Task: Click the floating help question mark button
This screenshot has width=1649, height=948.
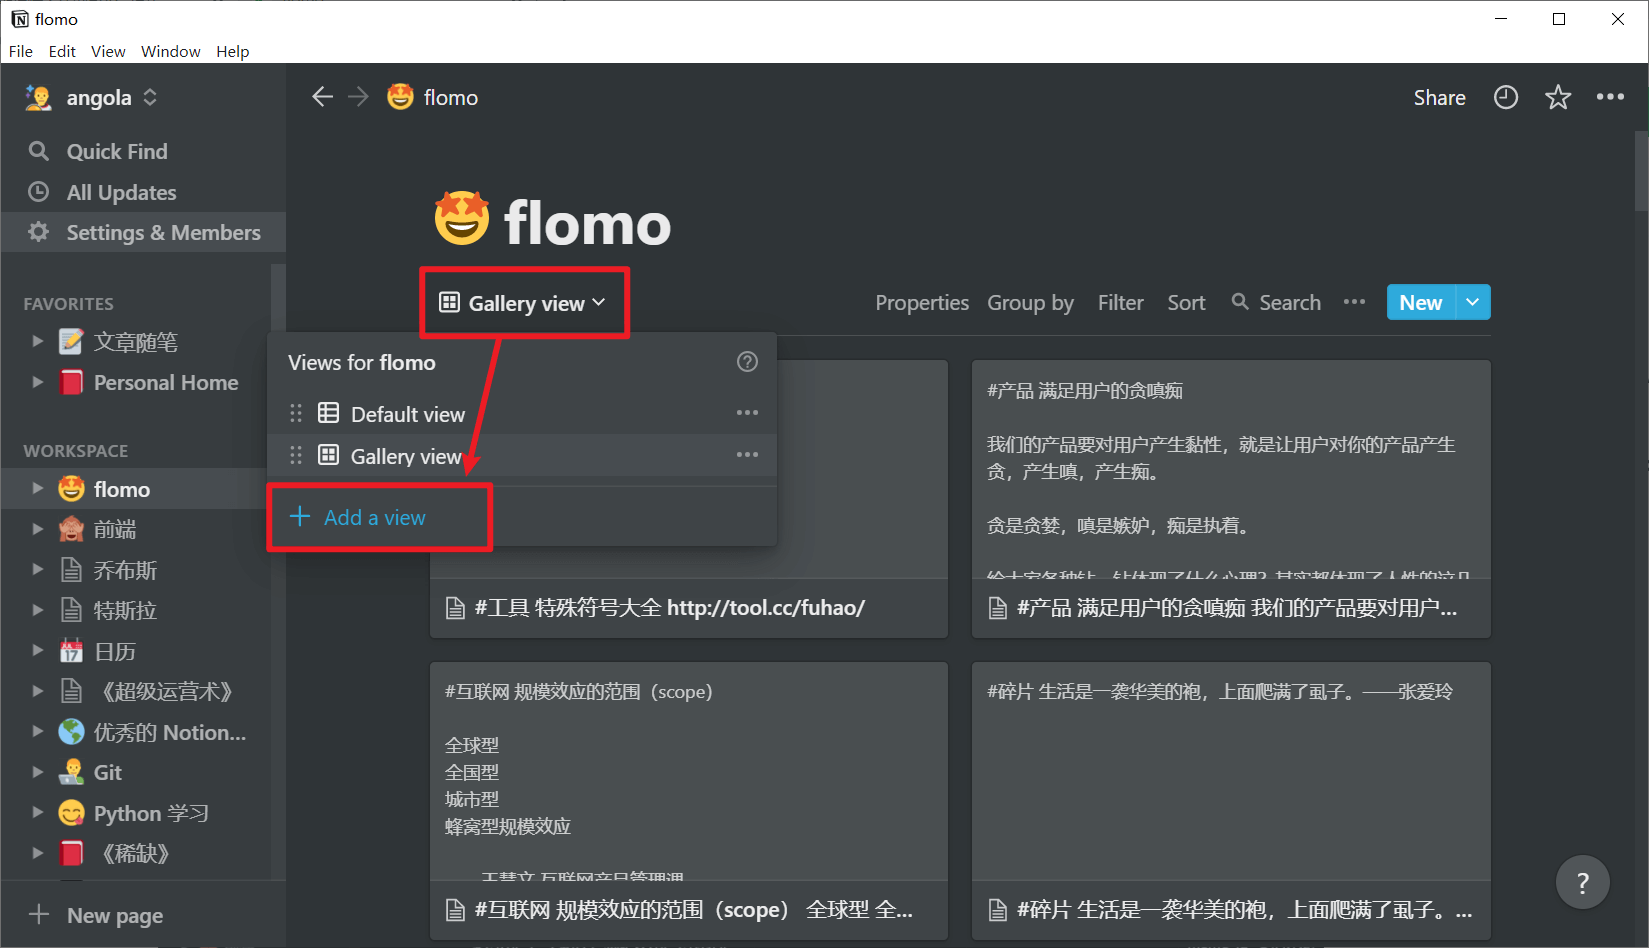Action: (x=1582, y=882)
